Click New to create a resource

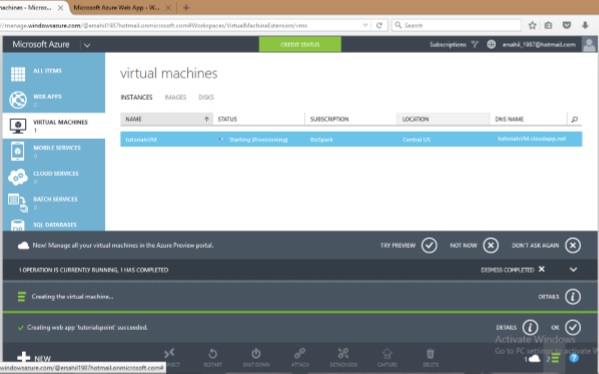point(34,358)
